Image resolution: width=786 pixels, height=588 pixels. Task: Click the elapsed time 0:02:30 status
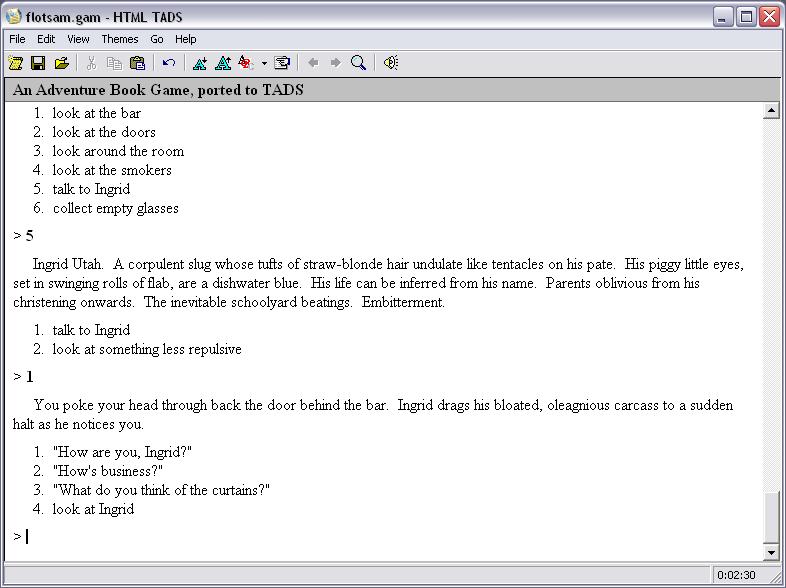point(736,575)
